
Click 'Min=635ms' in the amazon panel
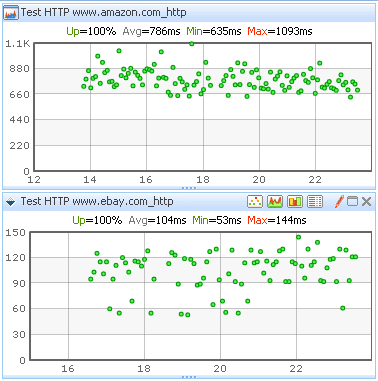point(214,31)
